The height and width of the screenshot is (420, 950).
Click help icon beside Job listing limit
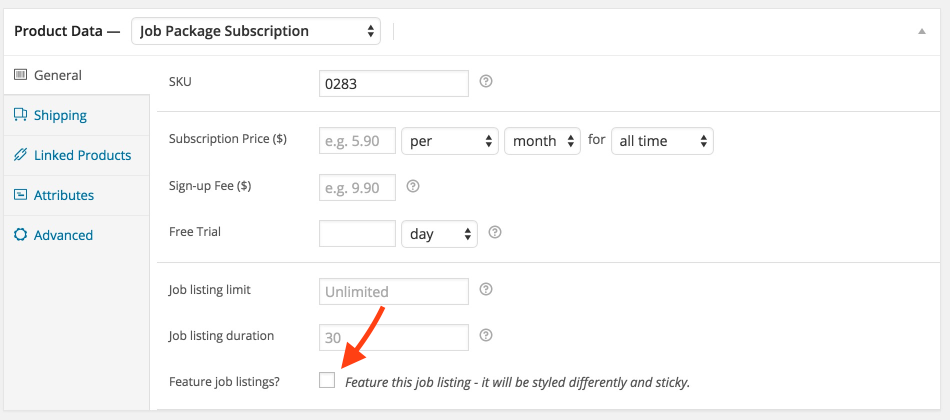click(x=485, y=289)
